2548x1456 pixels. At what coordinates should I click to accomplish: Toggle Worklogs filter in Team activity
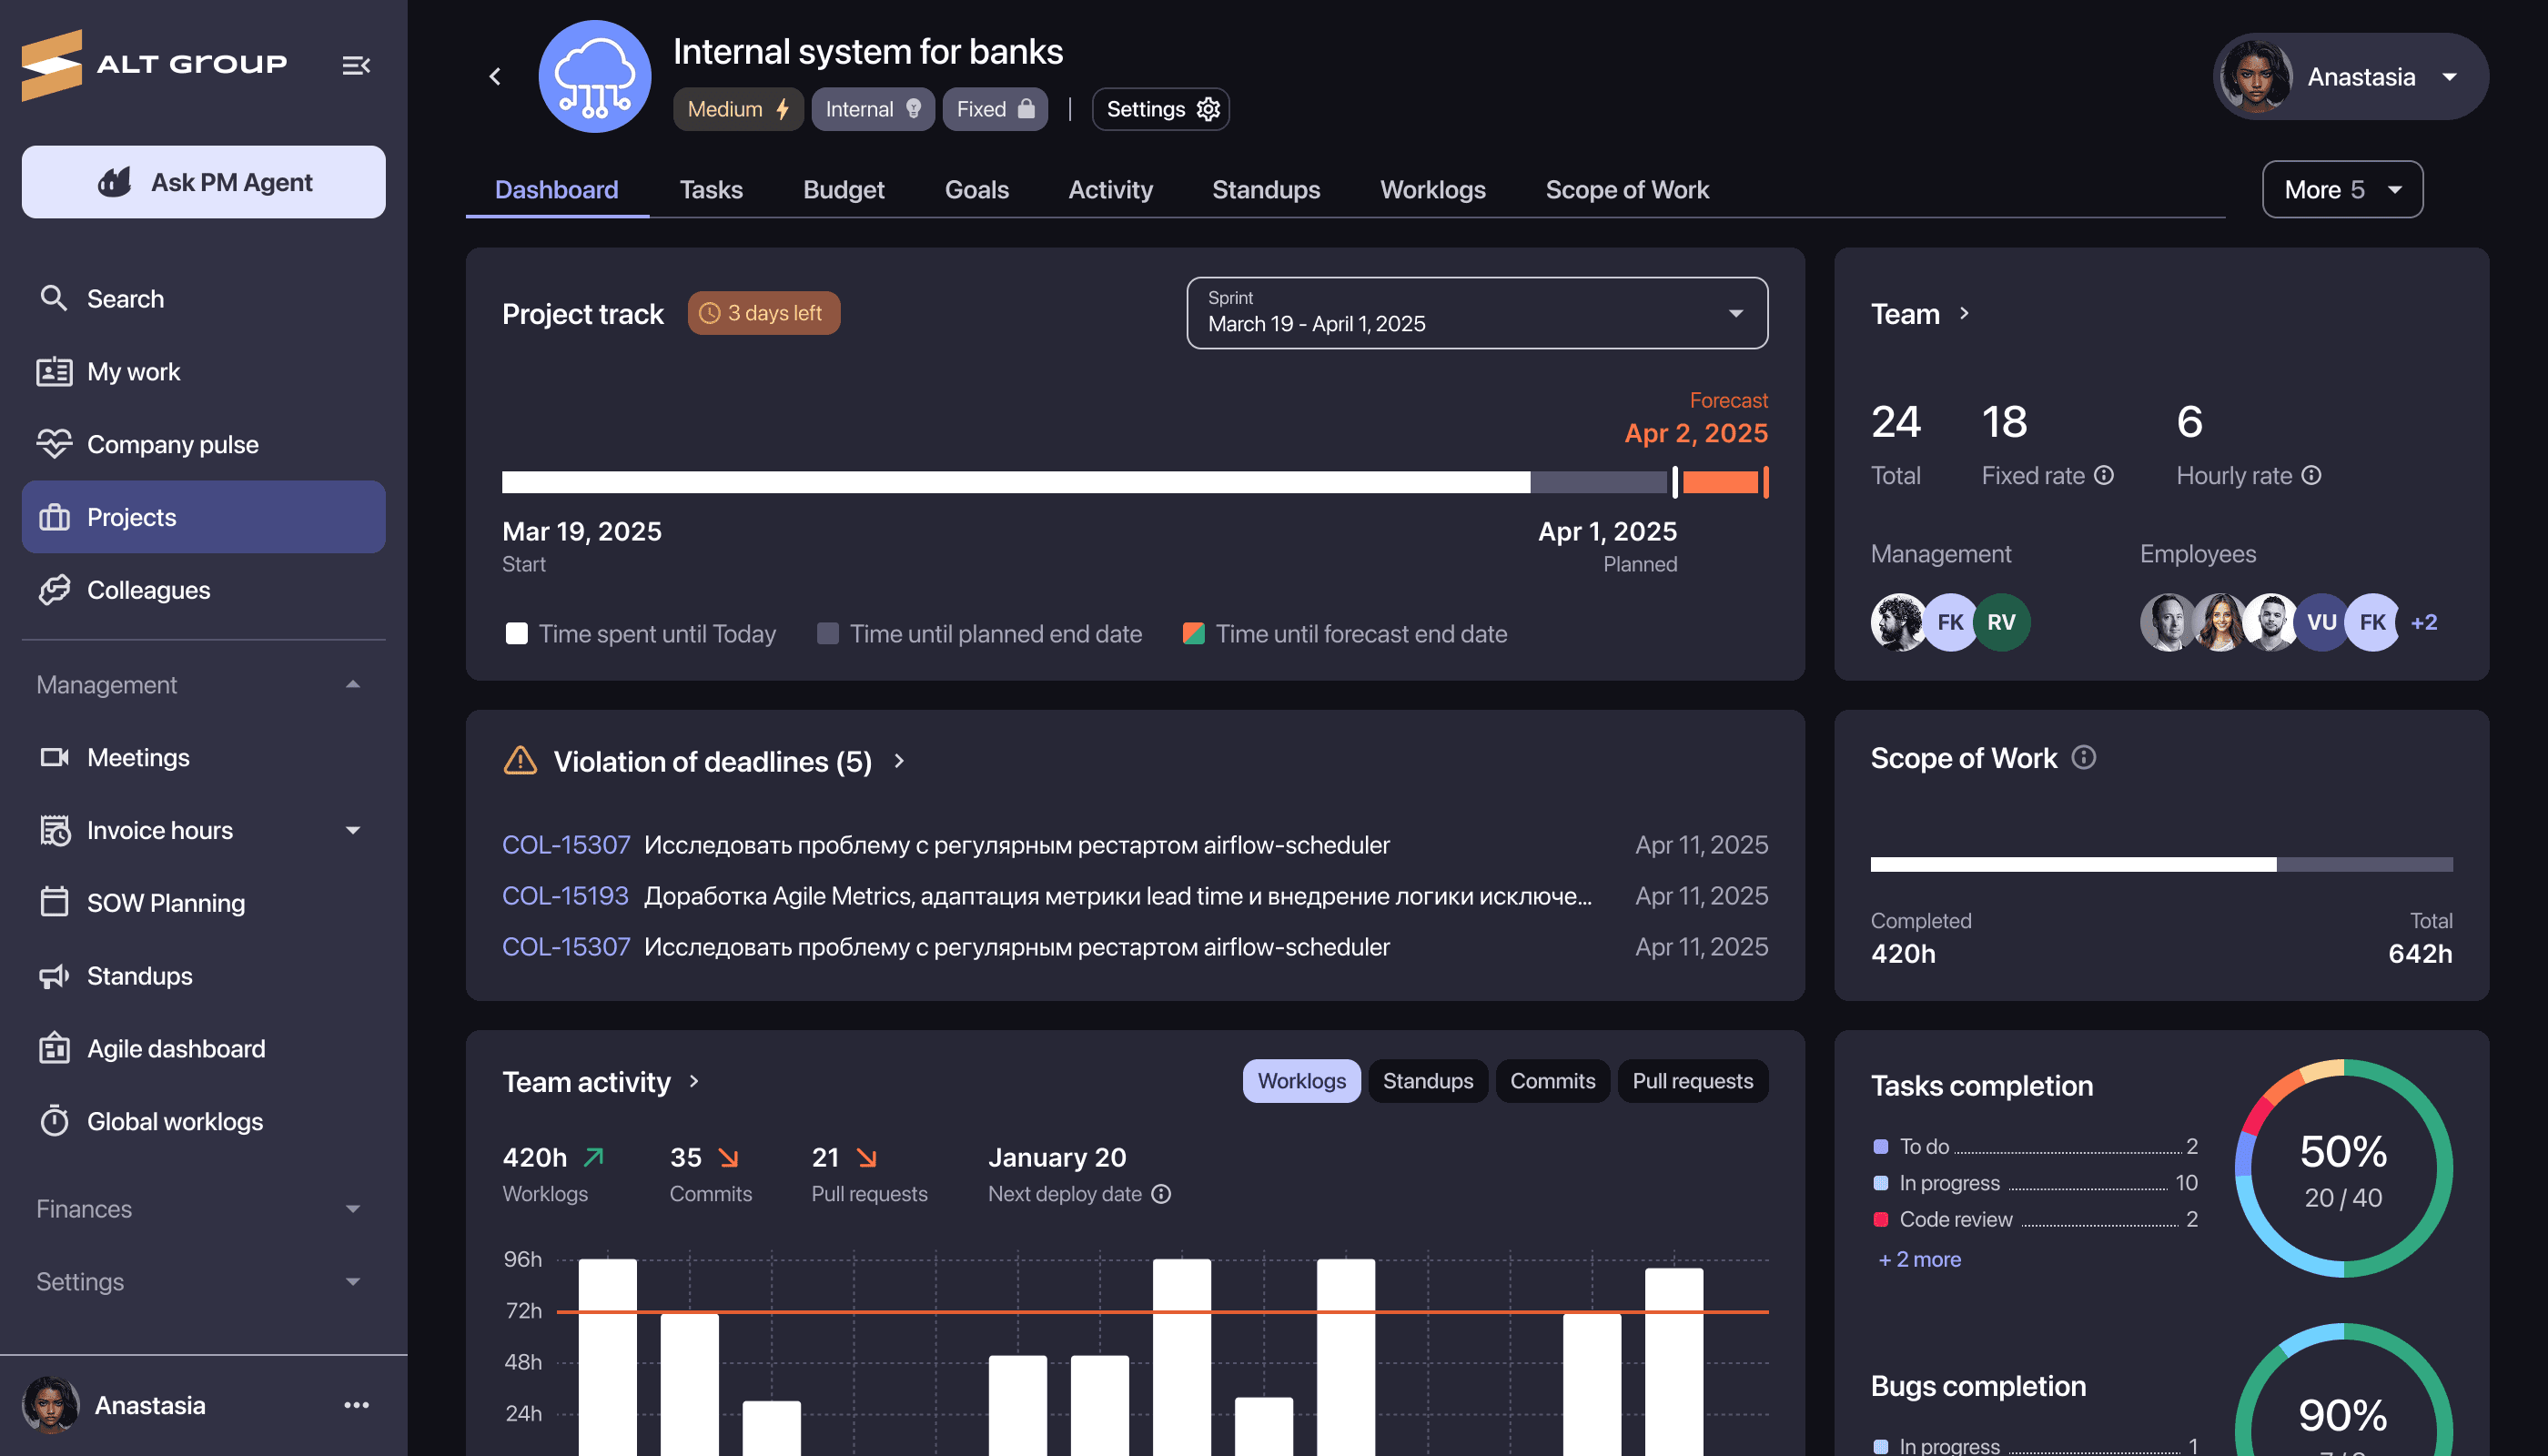(x=1301, y=1081)
